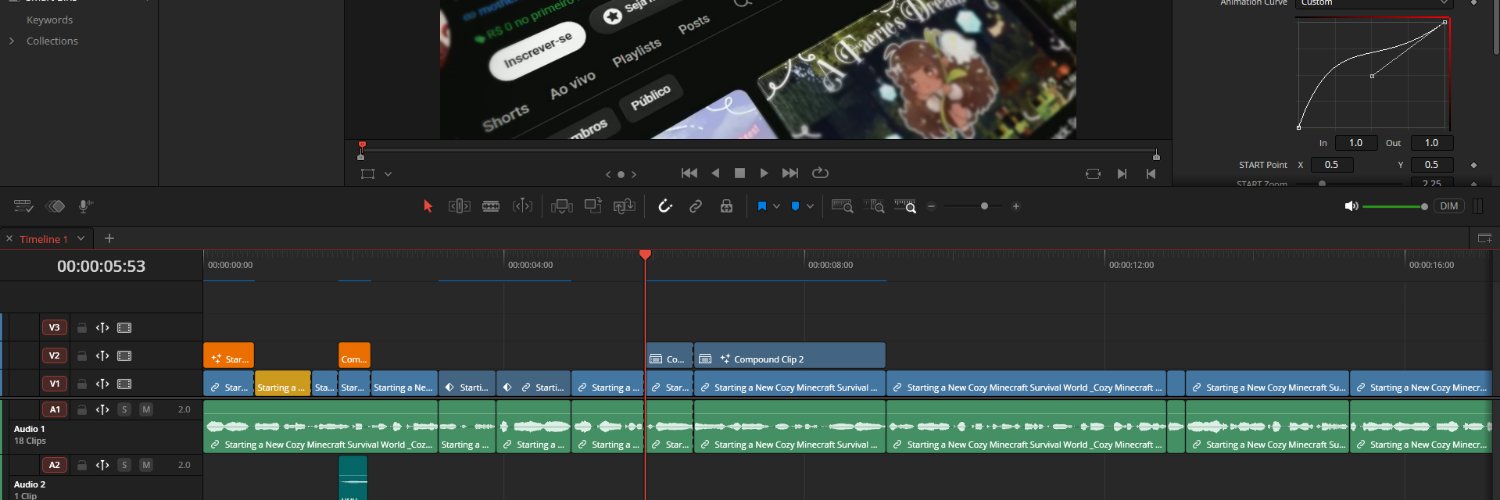The image size is (1500, 500).
Task: Select the Blade Edit Mode tool
Action: 522,206
